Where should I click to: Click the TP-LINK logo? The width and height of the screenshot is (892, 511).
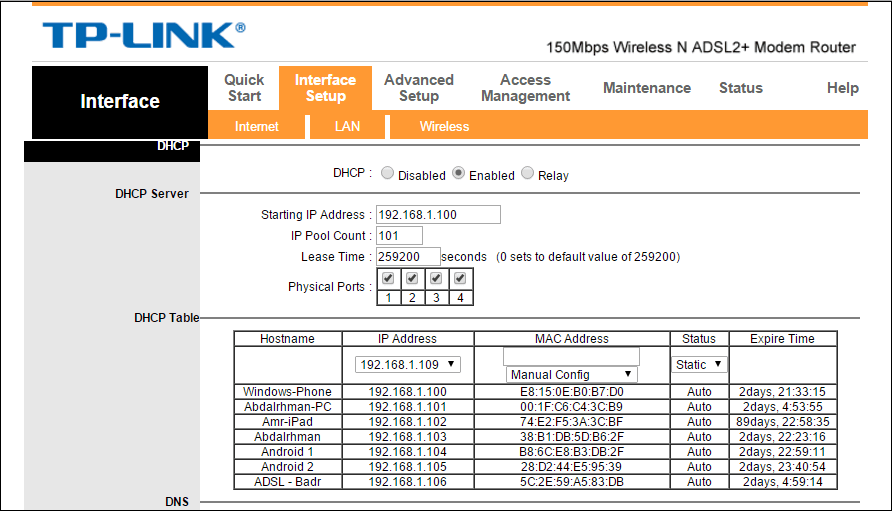pos(144,35)
